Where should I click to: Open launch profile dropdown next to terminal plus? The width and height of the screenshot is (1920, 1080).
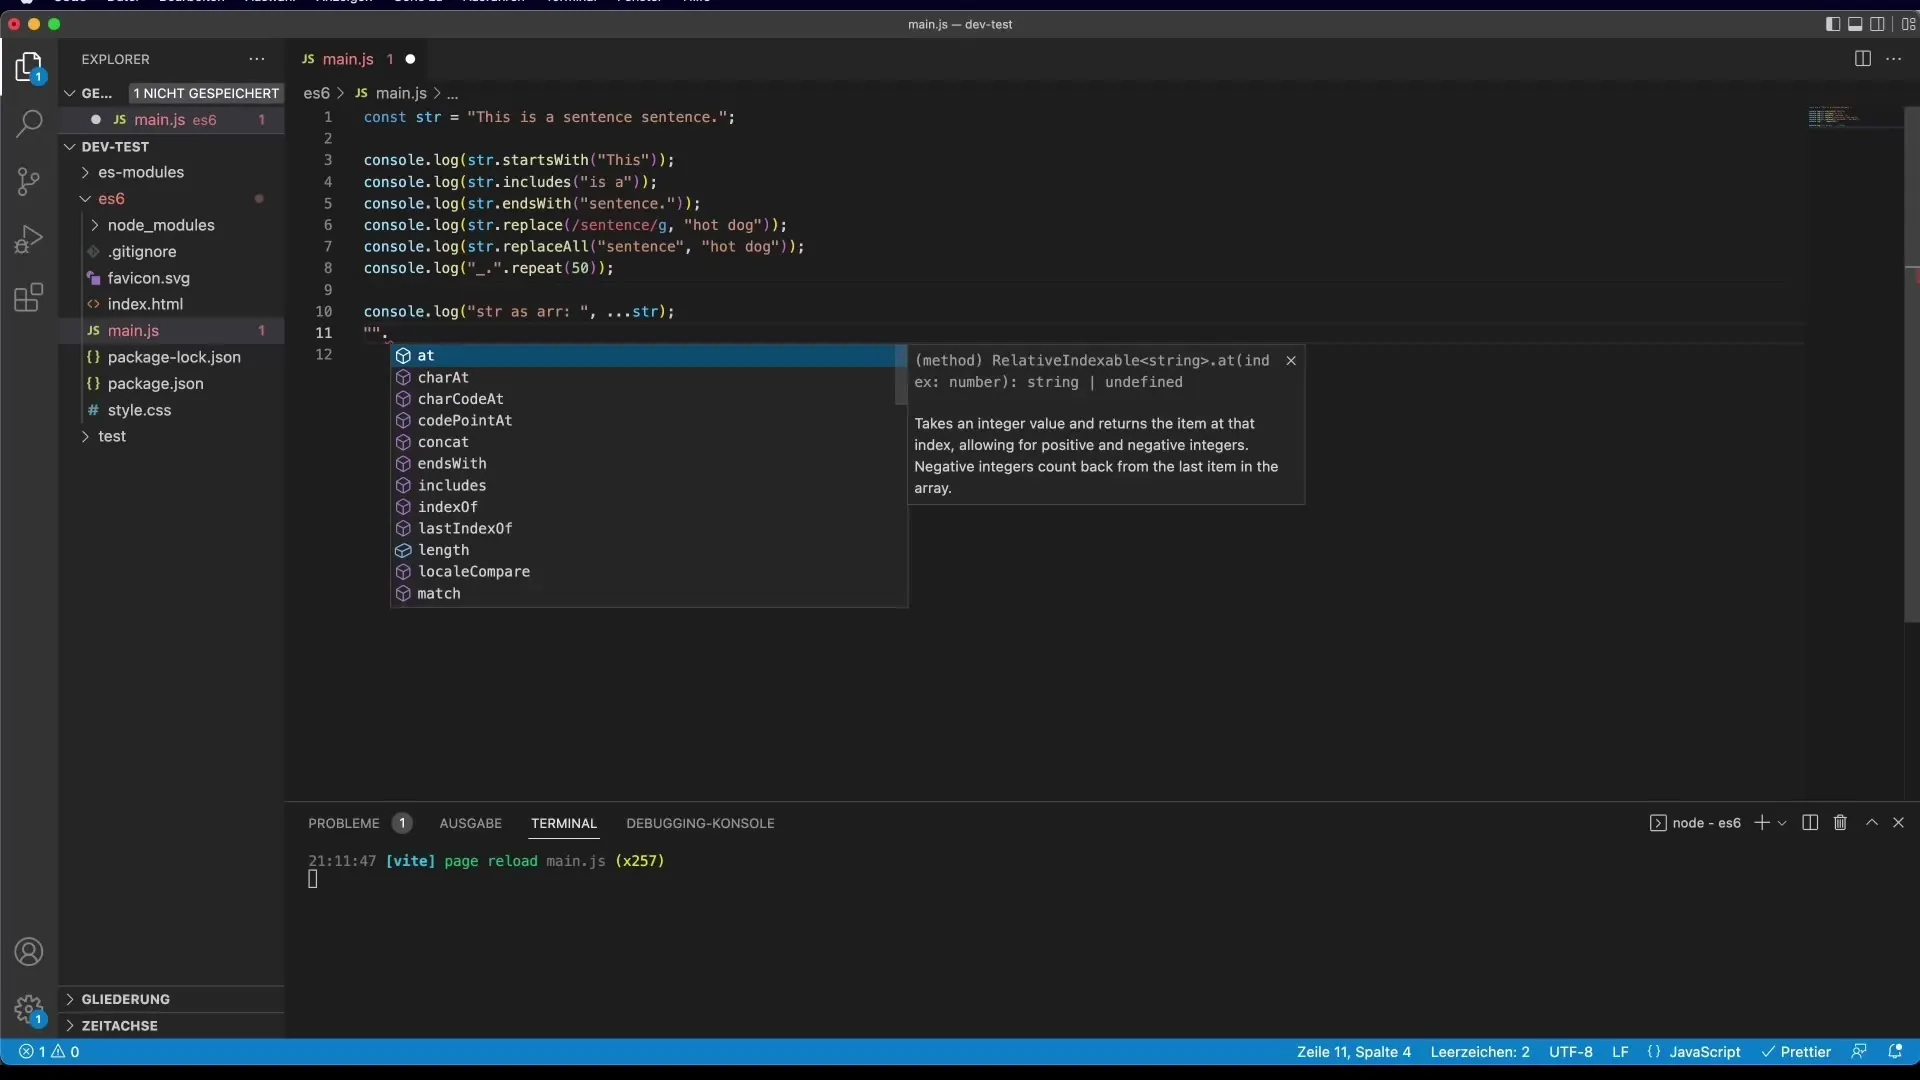pos(1782,823)
